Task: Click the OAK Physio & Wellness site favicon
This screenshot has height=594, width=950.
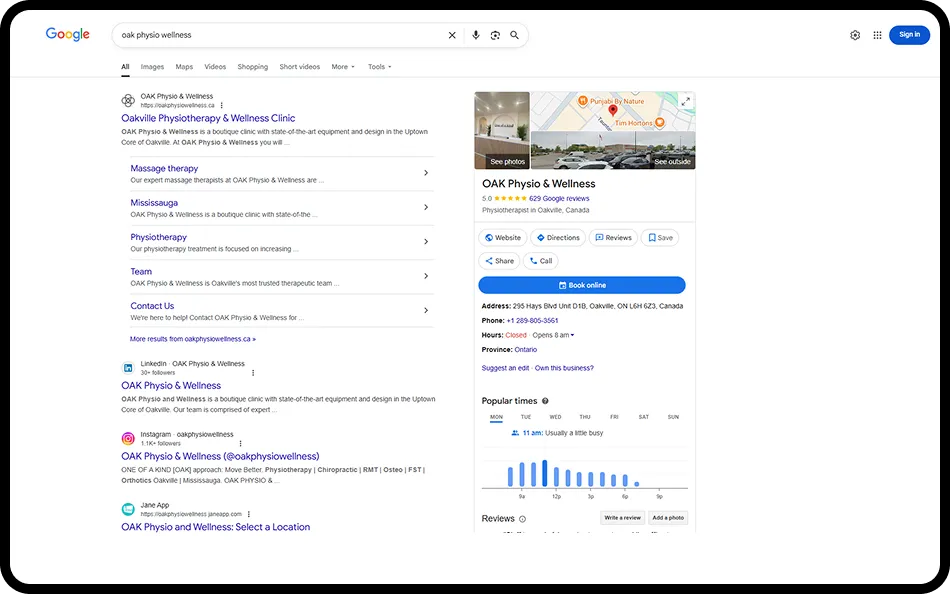Action: click(128, 101)
